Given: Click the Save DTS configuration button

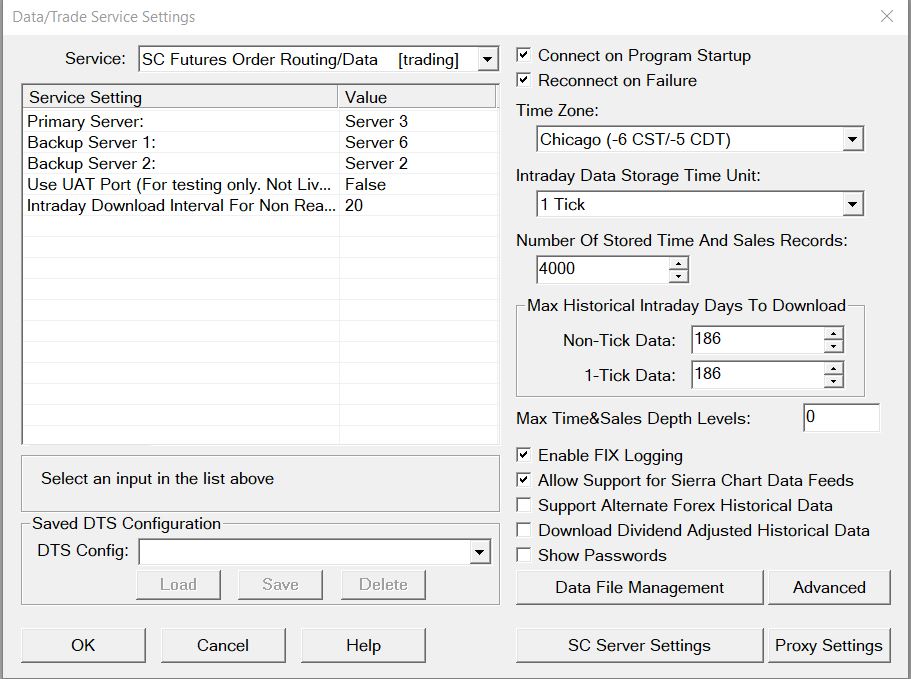Looking at the screenshot, I should click(x=281, y=584).
